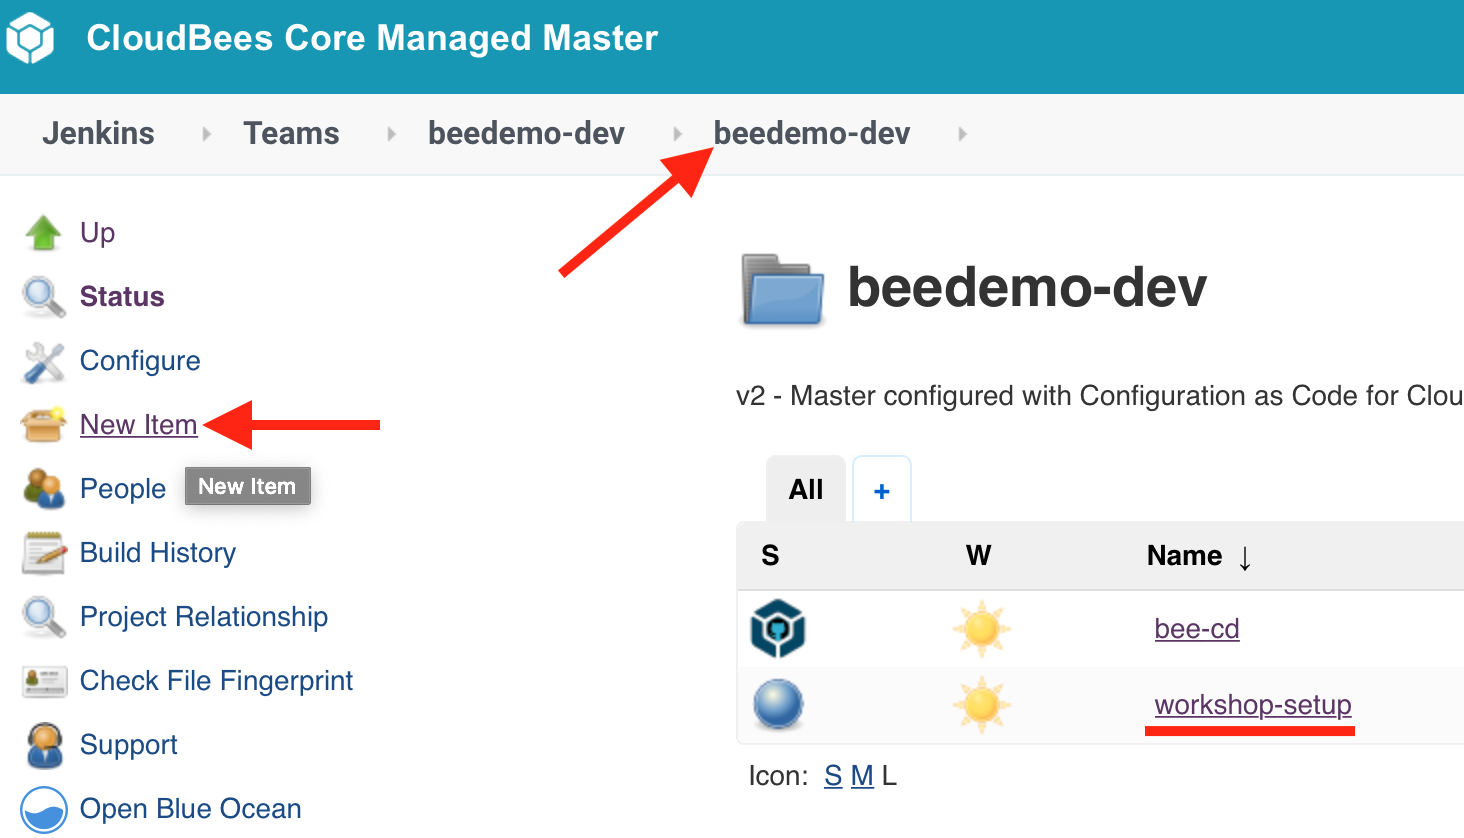
Task: Expand the arrow after Jenkins breadcrumb
Action: coord(206,134)
